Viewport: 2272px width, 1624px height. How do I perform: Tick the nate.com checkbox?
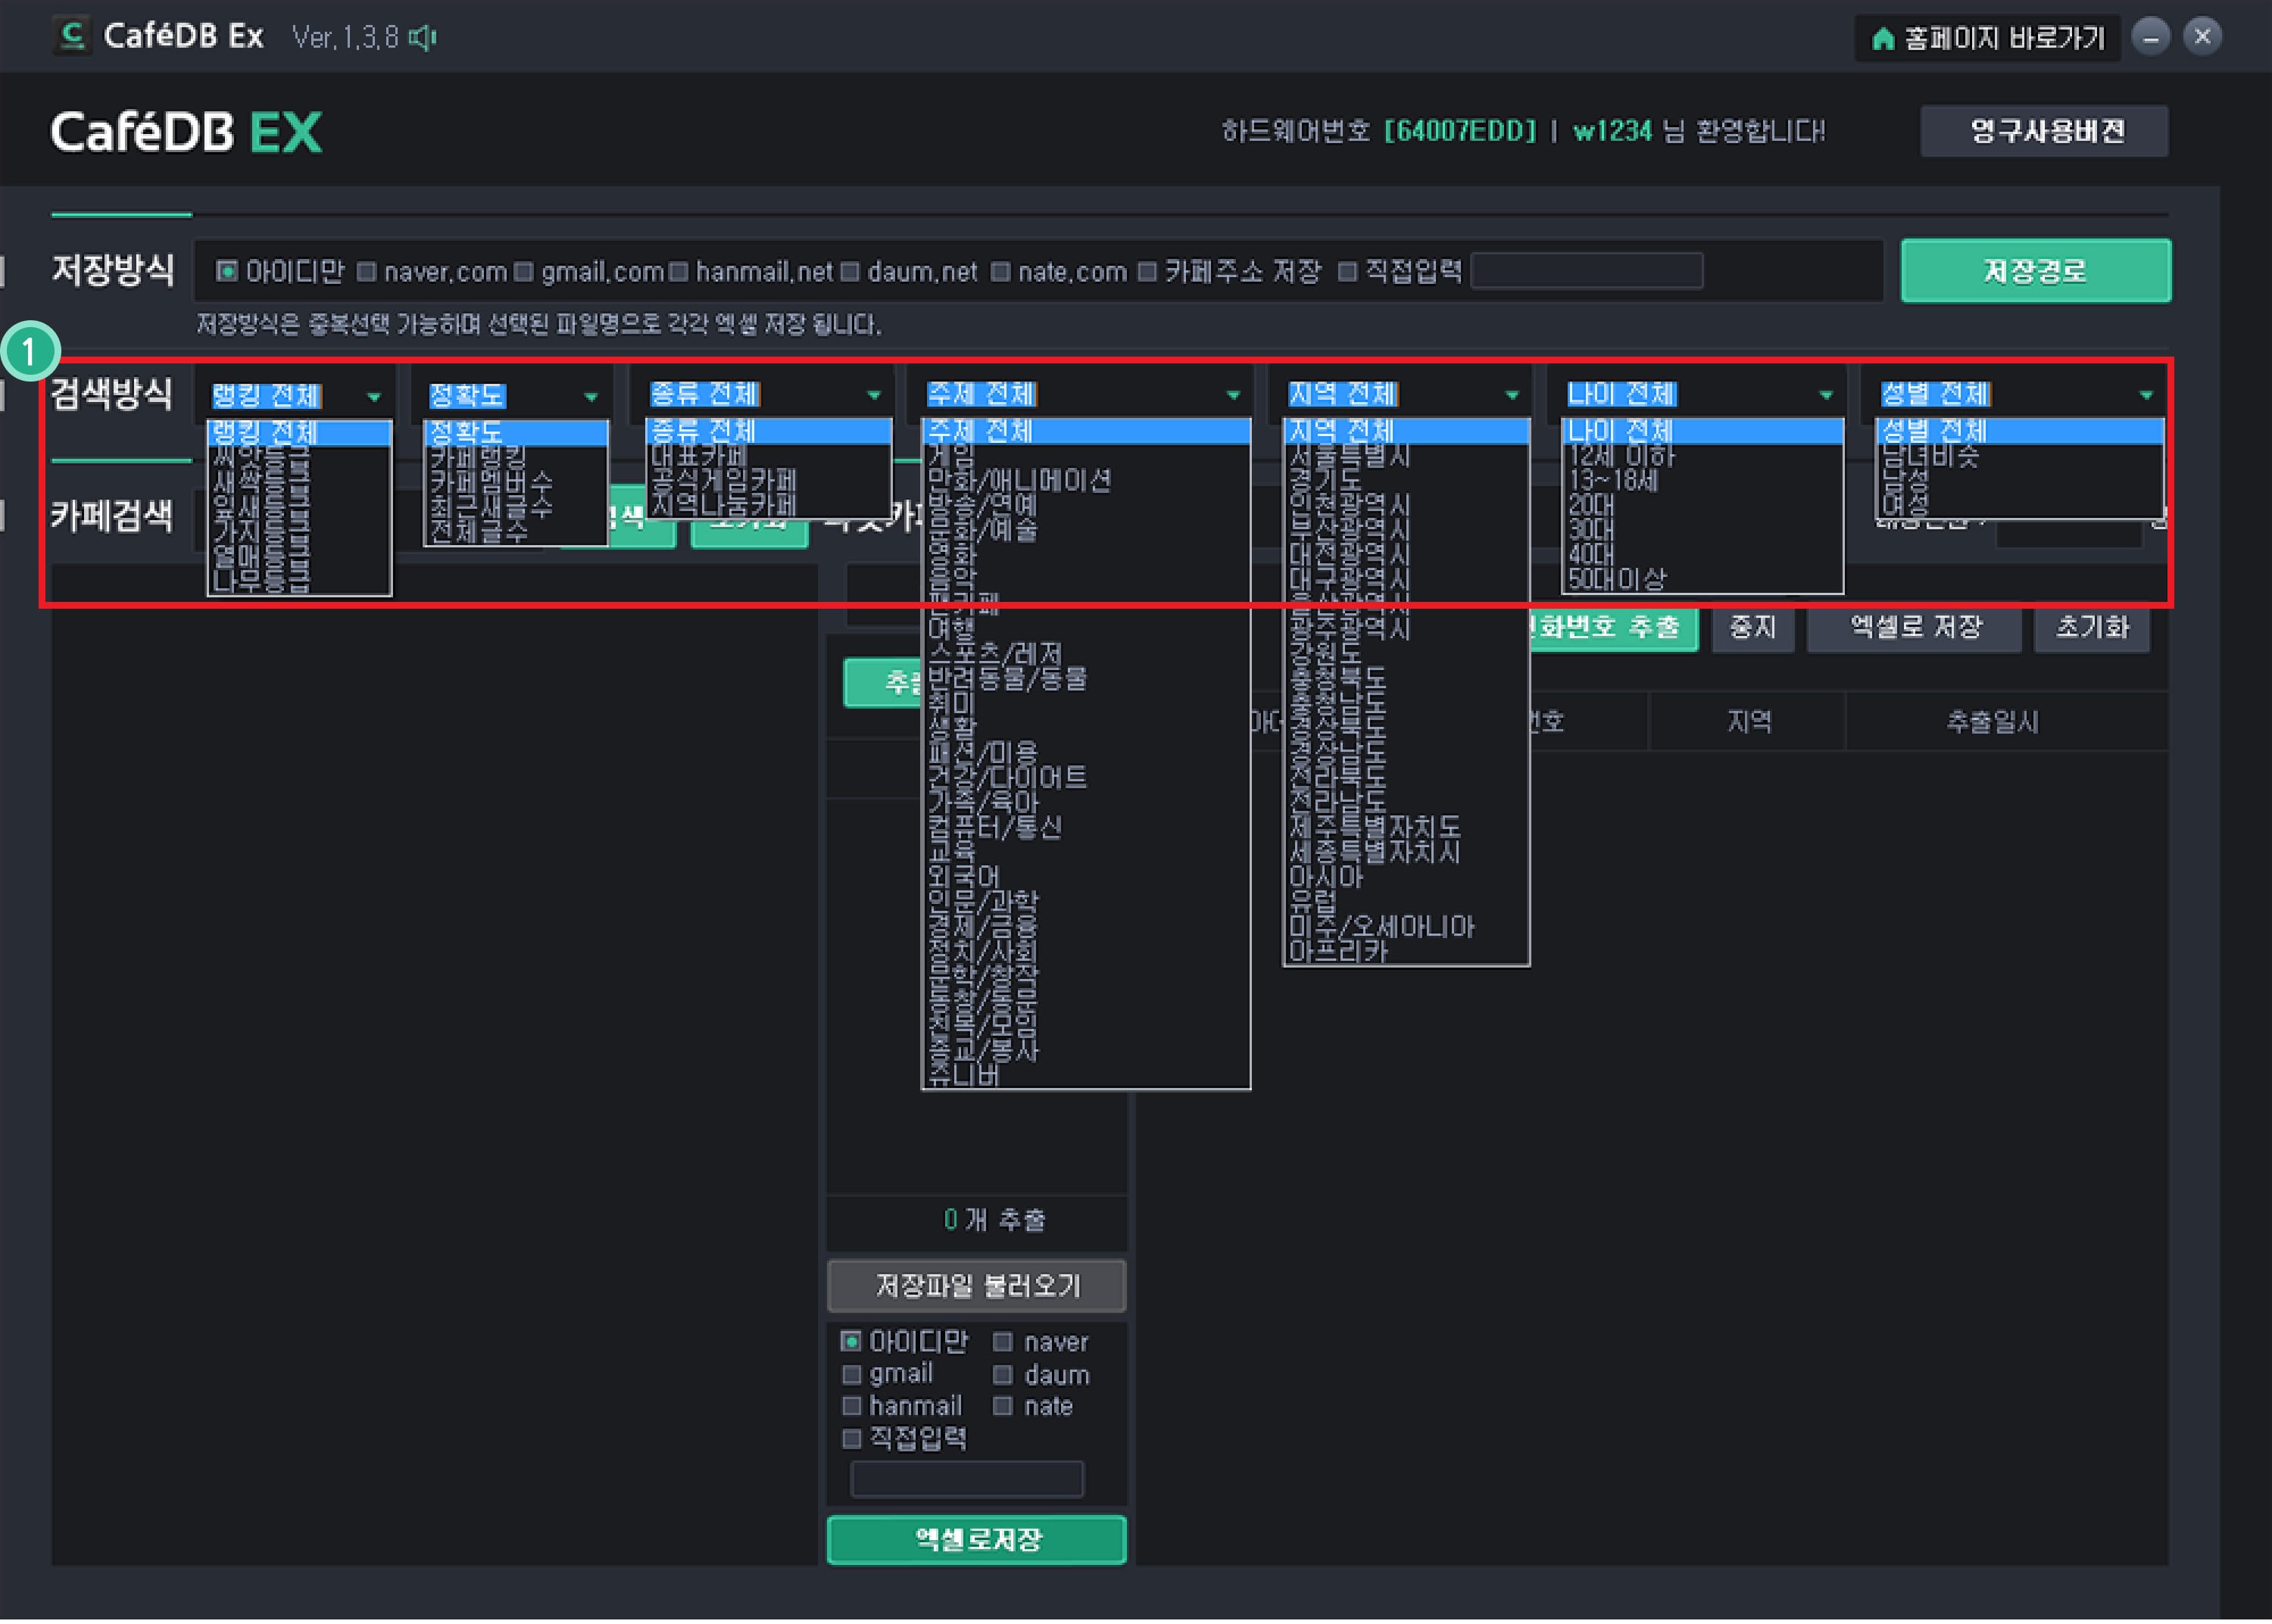pyautogui.click(x=1000, y=271)
